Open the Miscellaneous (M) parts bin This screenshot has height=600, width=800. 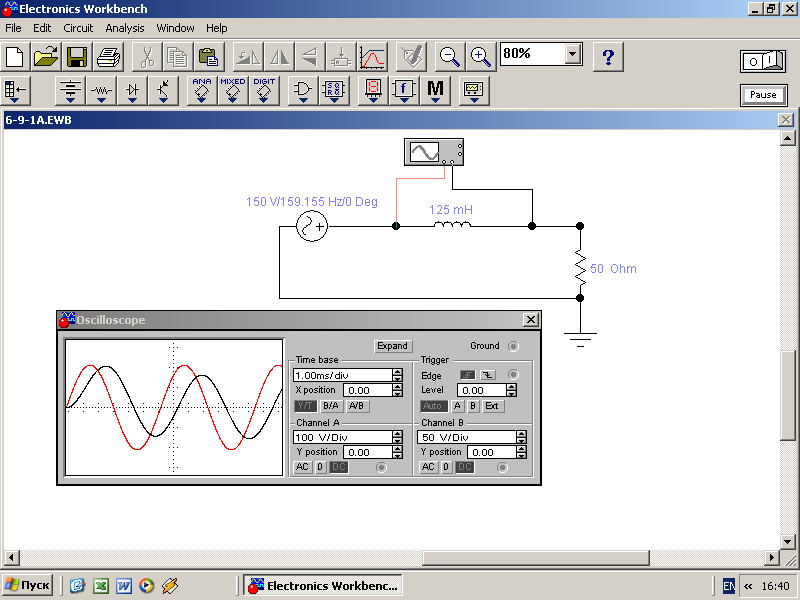point(435,91)
